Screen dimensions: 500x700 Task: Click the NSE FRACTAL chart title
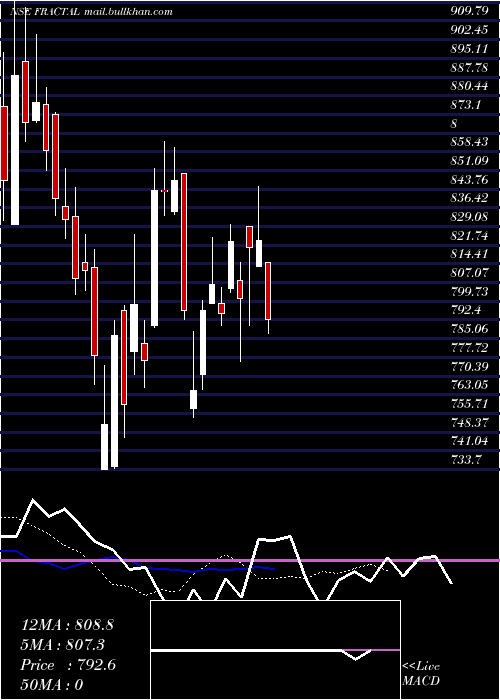45,12
